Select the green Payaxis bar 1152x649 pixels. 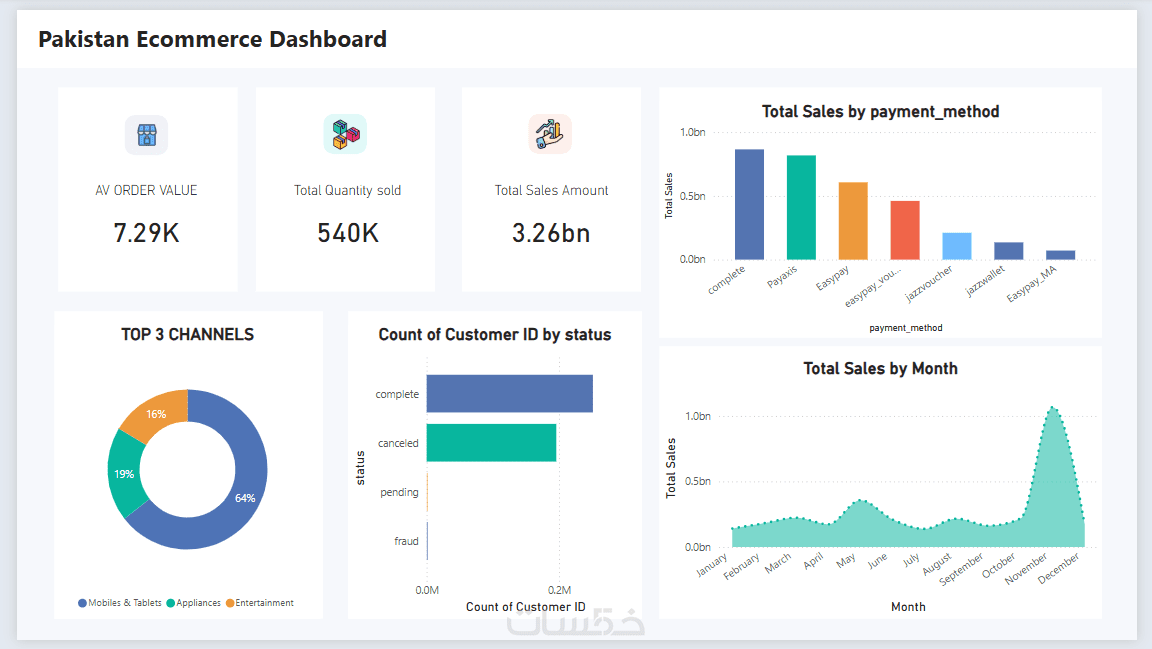point(801,207)
